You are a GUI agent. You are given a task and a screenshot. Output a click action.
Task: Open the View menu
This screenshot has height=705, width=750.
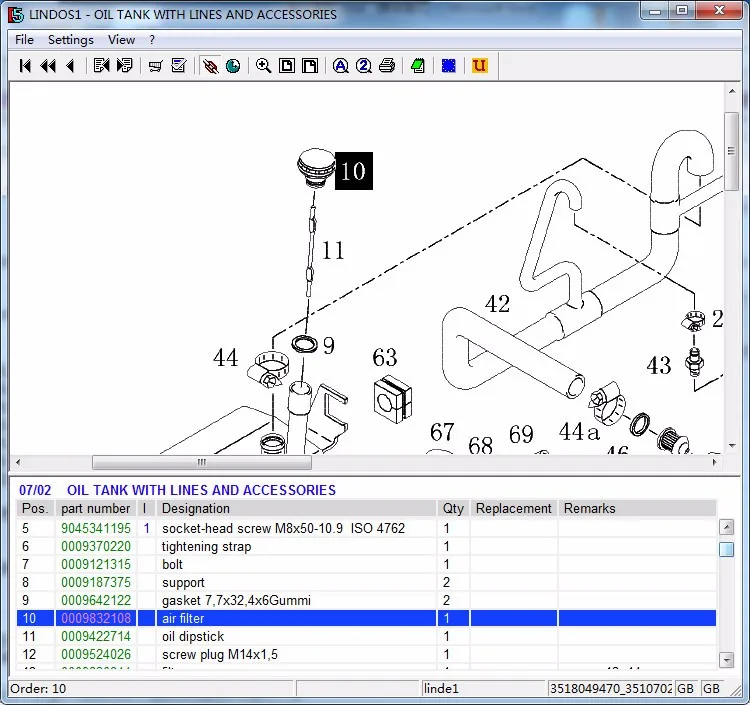[x=121, y=40]
